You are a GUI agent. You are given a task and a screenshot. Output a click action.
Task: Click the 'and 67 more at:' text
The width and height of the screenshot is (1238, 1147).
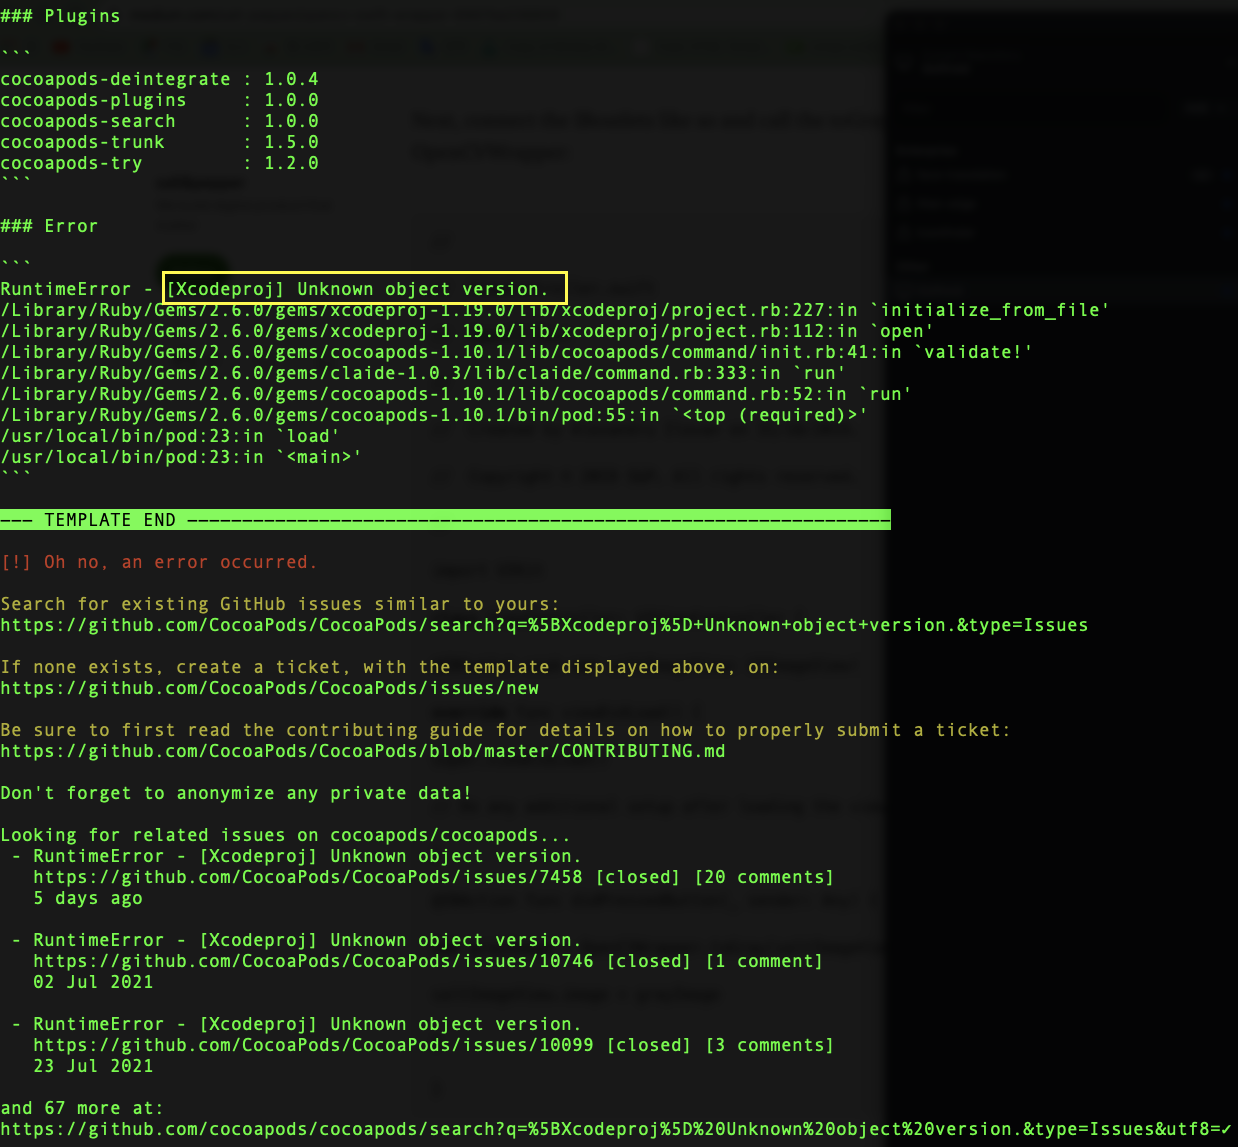82,1108
